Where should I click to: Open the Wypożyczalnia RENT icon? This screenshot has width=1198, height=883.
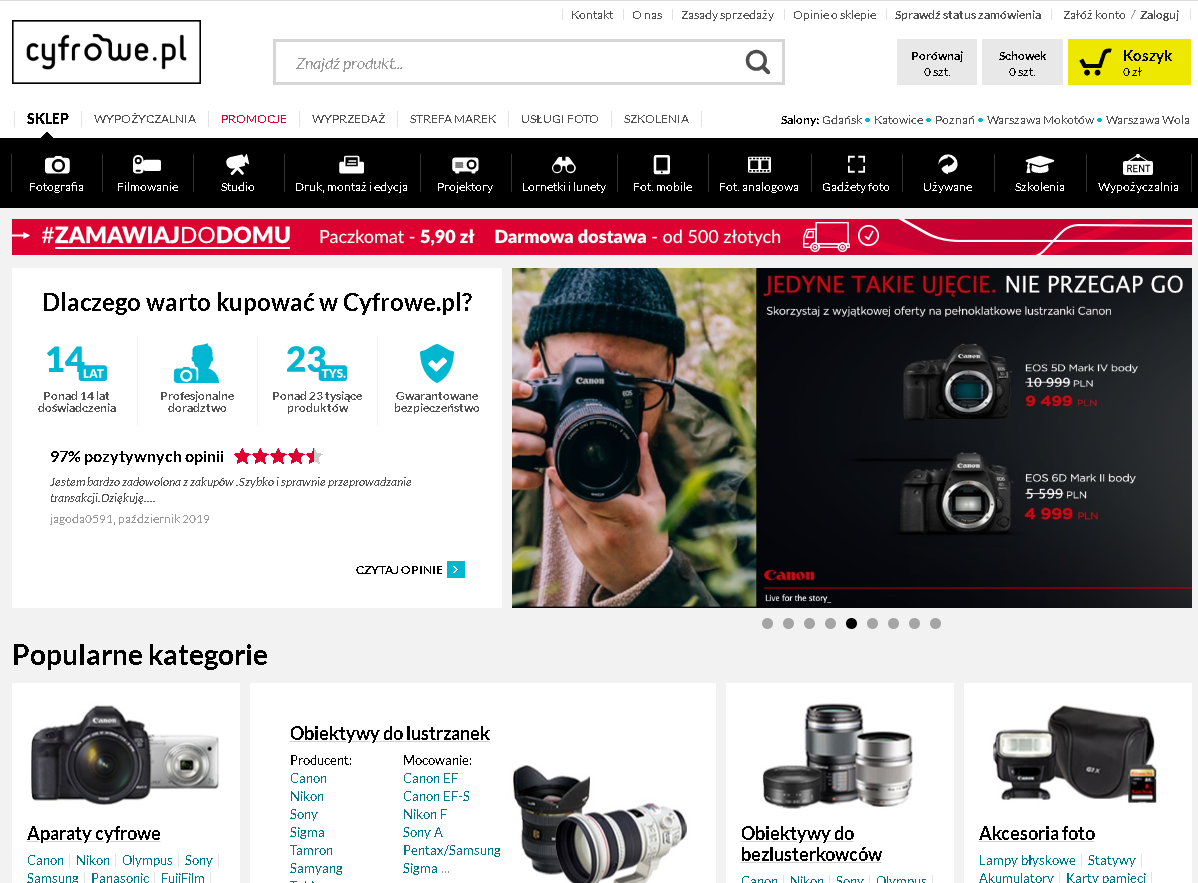coord(1138,164)
